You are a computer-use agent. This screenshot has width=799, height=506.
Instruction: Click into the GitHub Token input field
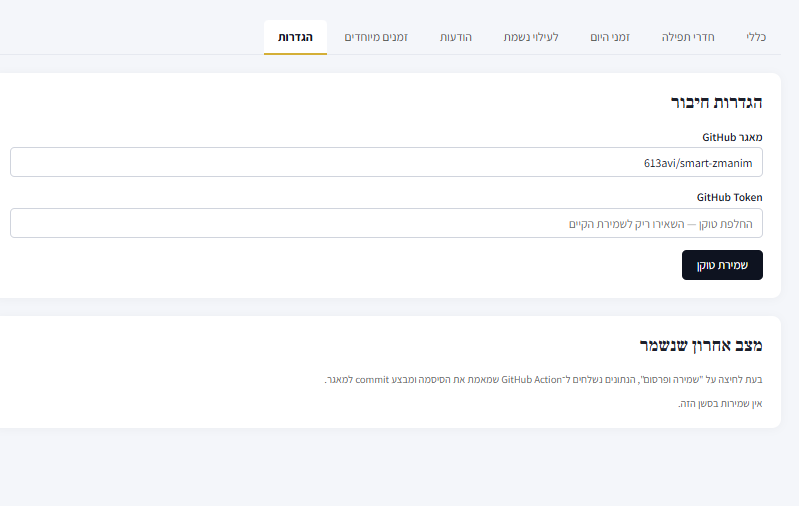click(x=386, y=223)
